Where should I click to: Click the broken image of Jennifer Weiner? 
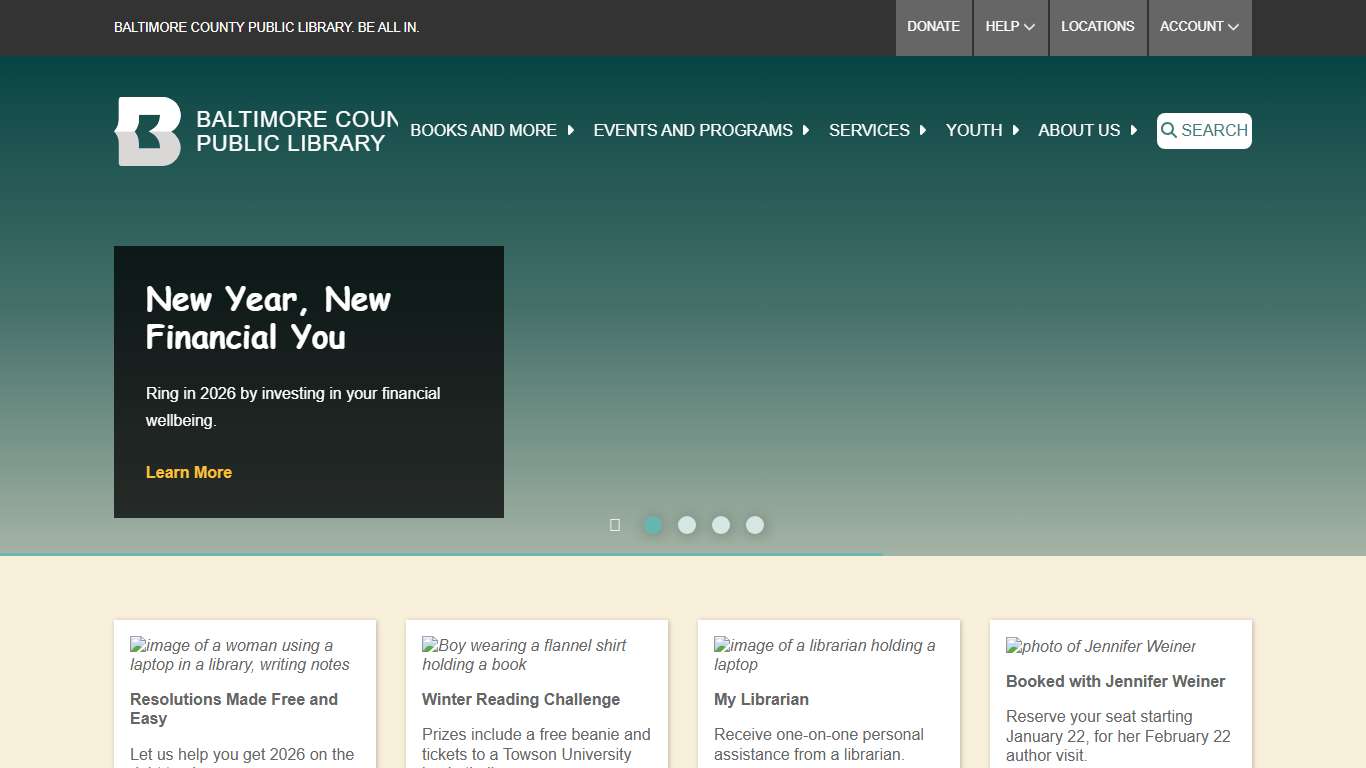(x=1100, y=647)
